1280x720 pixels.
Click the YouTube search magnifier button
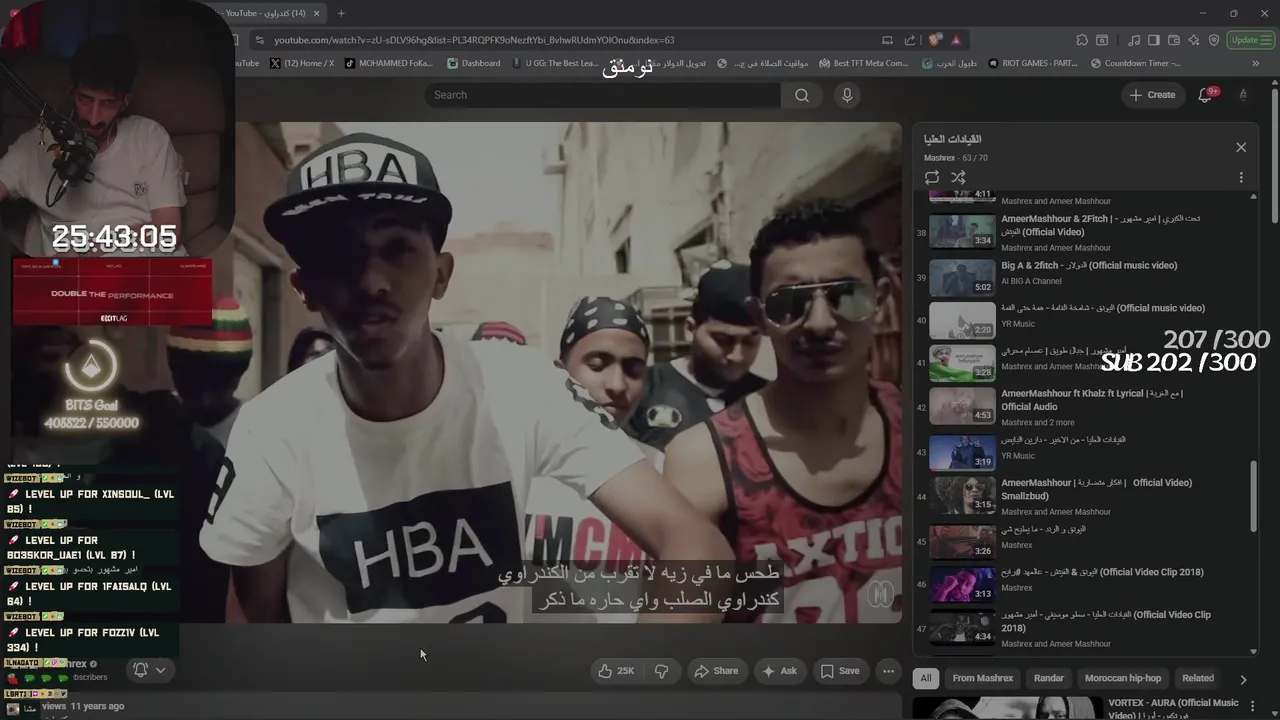coord(802,95)
